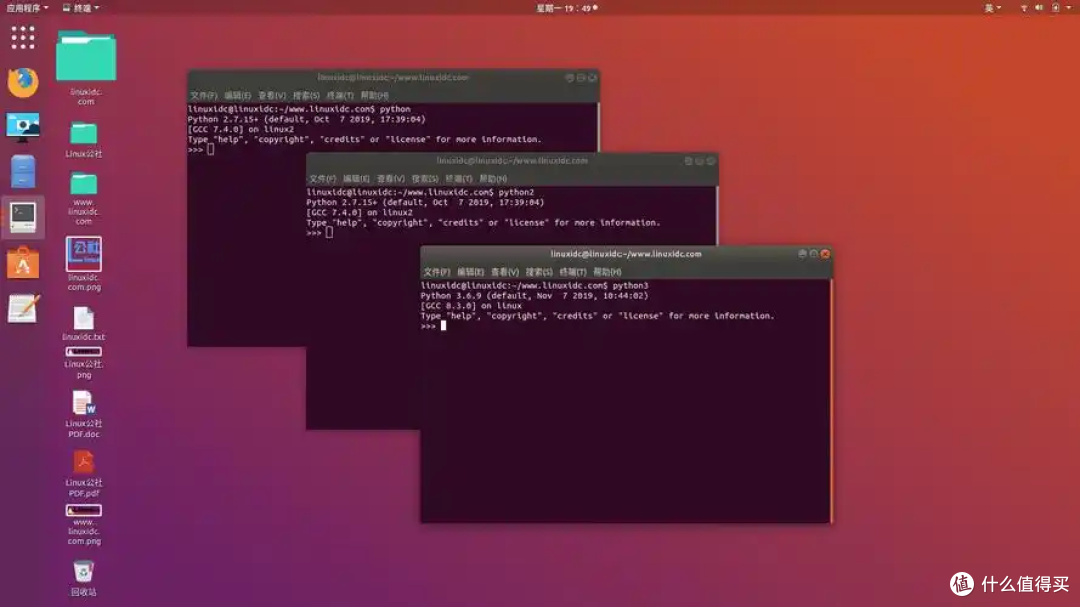Click the "[GCC 8.3.0] on linux" line
Screen dimensions: 1080x607
coord(471,306)
